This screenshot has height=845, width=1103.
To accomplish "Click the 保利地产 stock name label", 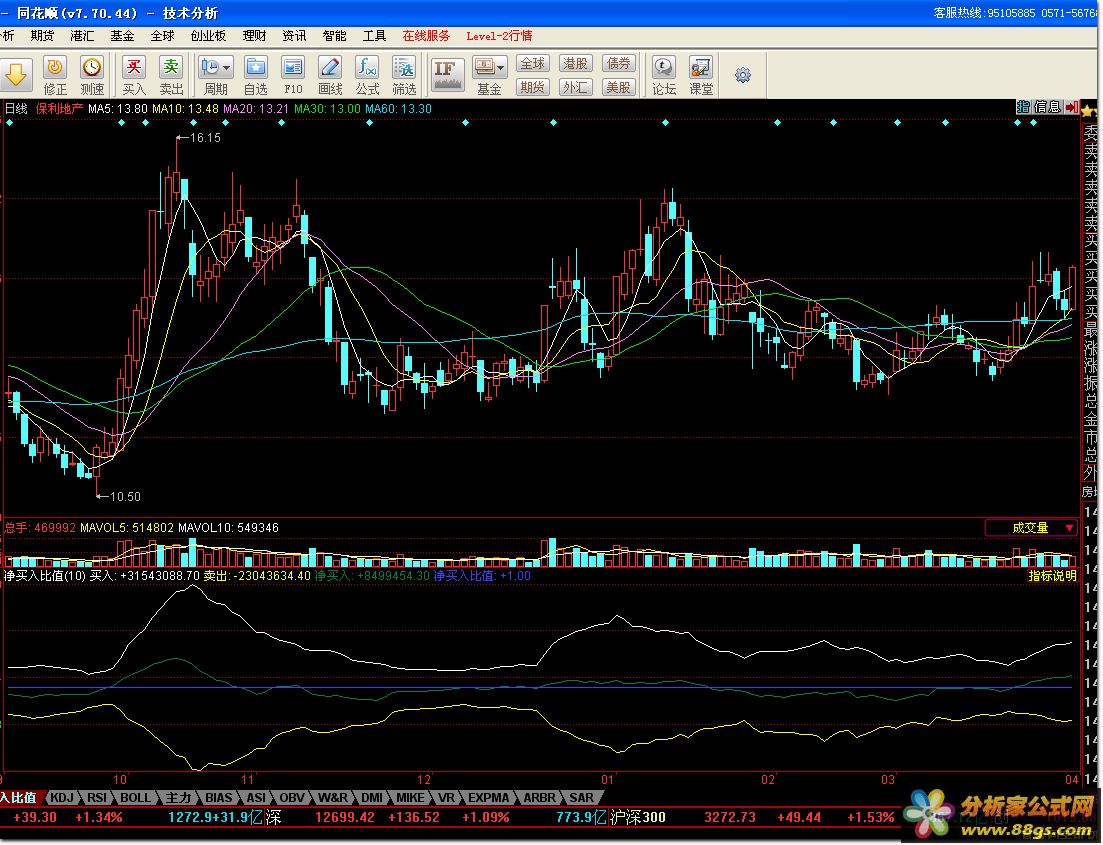I will pyautogui.click(x=59, y=108).
